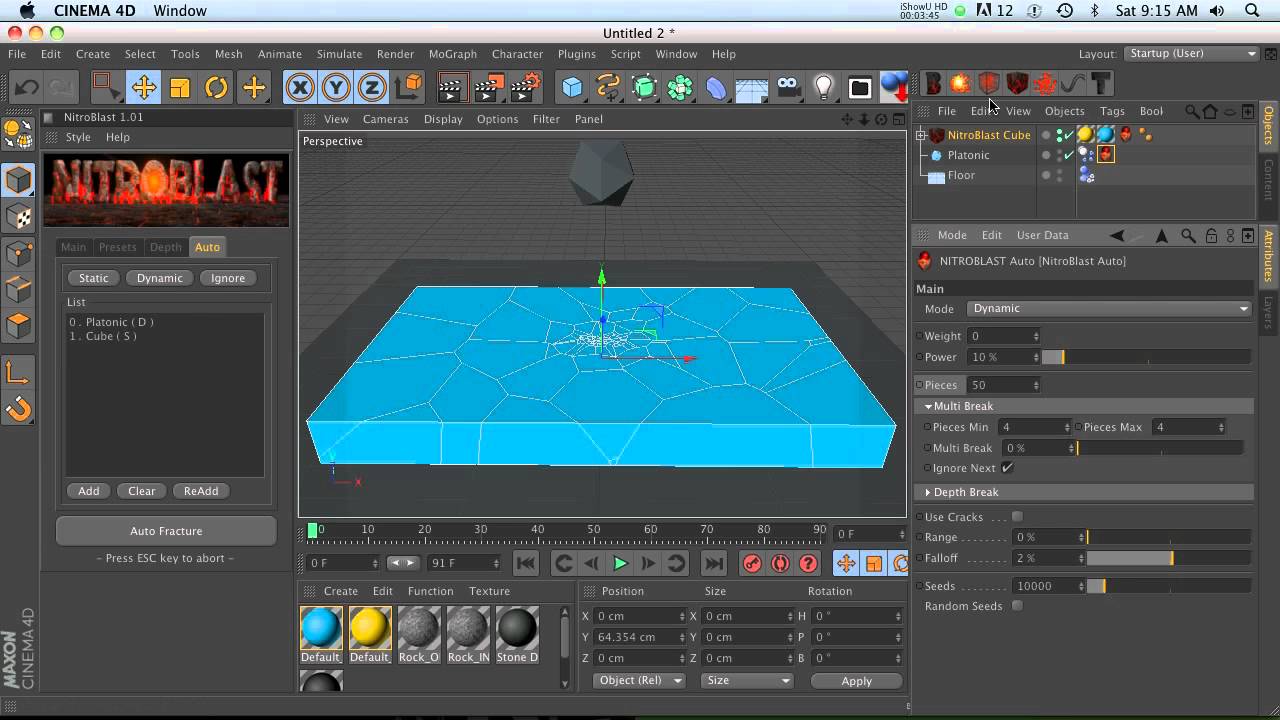
Task: Click the Clear button below the list
Action: coord(142,491)
